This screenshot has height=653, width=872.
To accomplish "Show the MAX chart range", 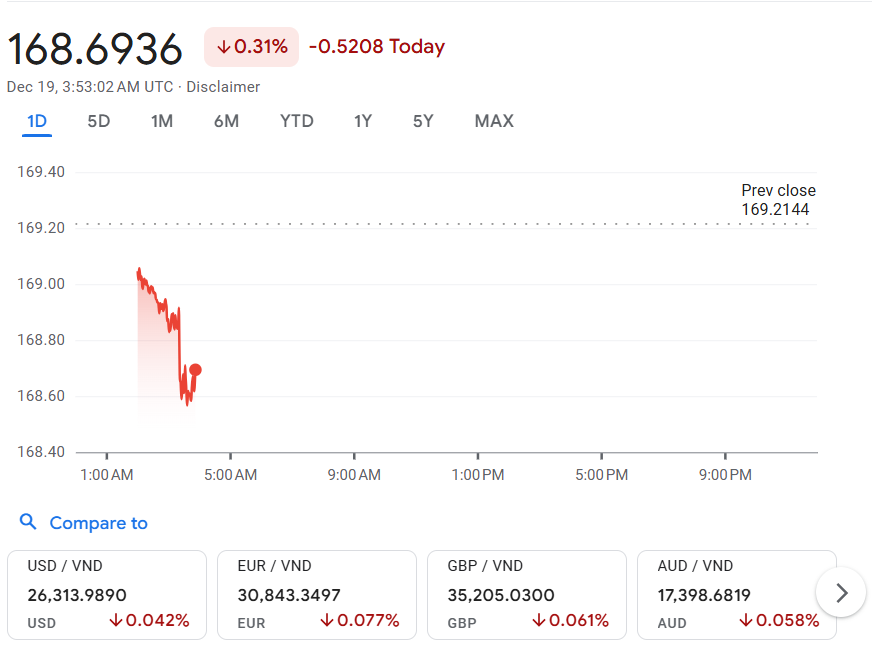I will [x=494, y=121].
